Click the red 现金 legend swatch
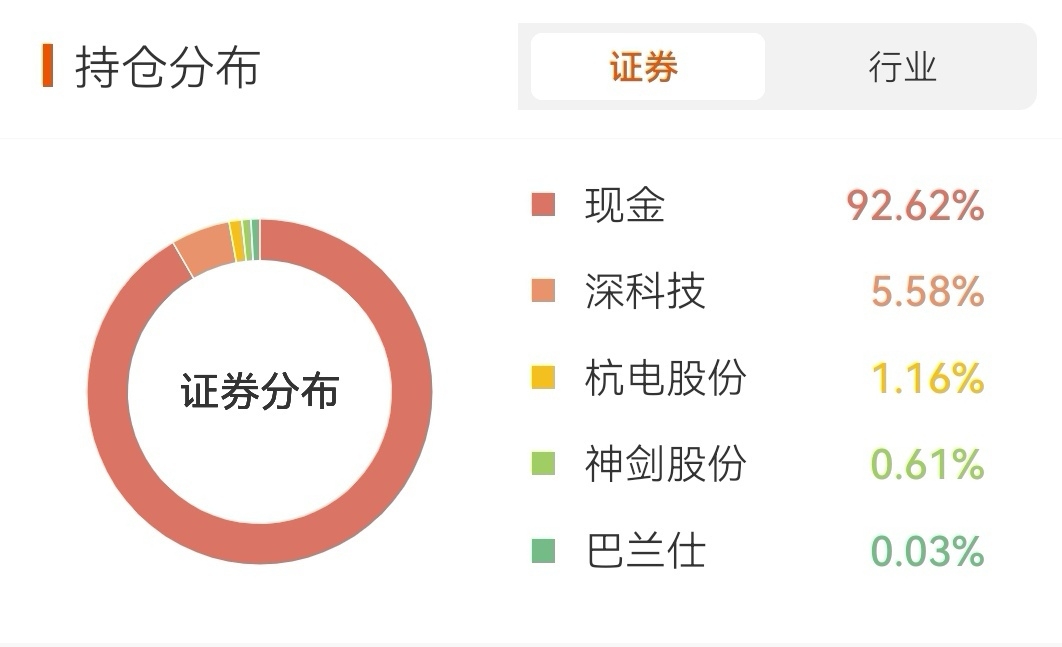 (543, 205)
